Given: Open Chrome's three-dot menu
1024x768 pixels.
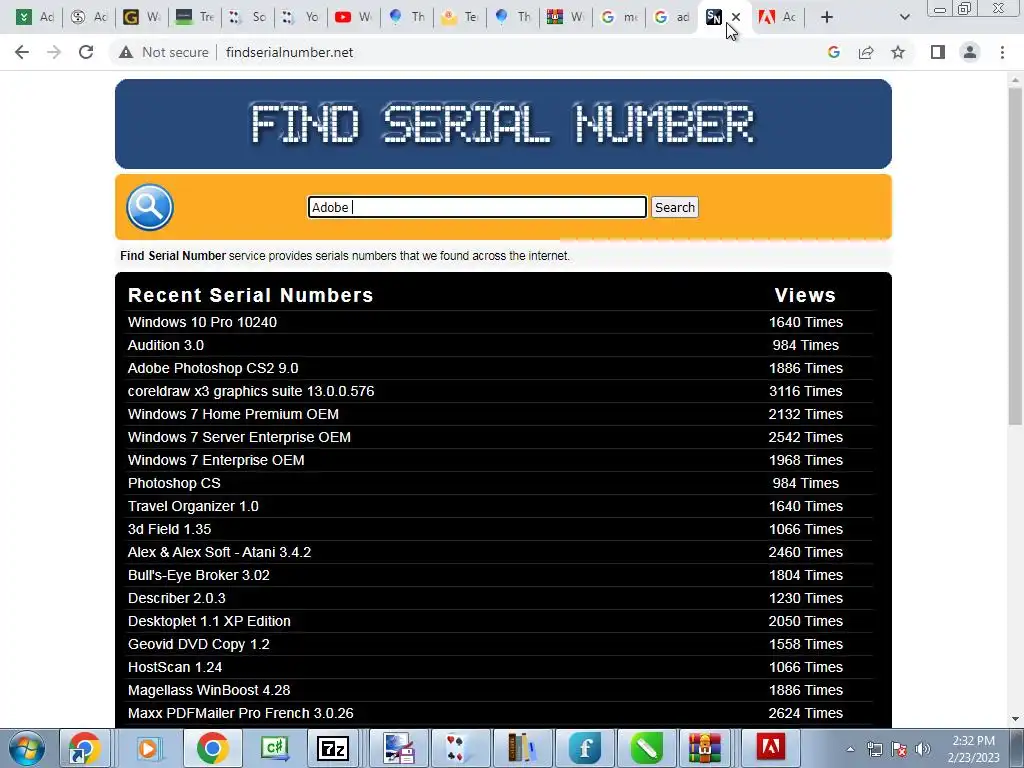Looking at the screenshot, I should (x=1002, y=52).
